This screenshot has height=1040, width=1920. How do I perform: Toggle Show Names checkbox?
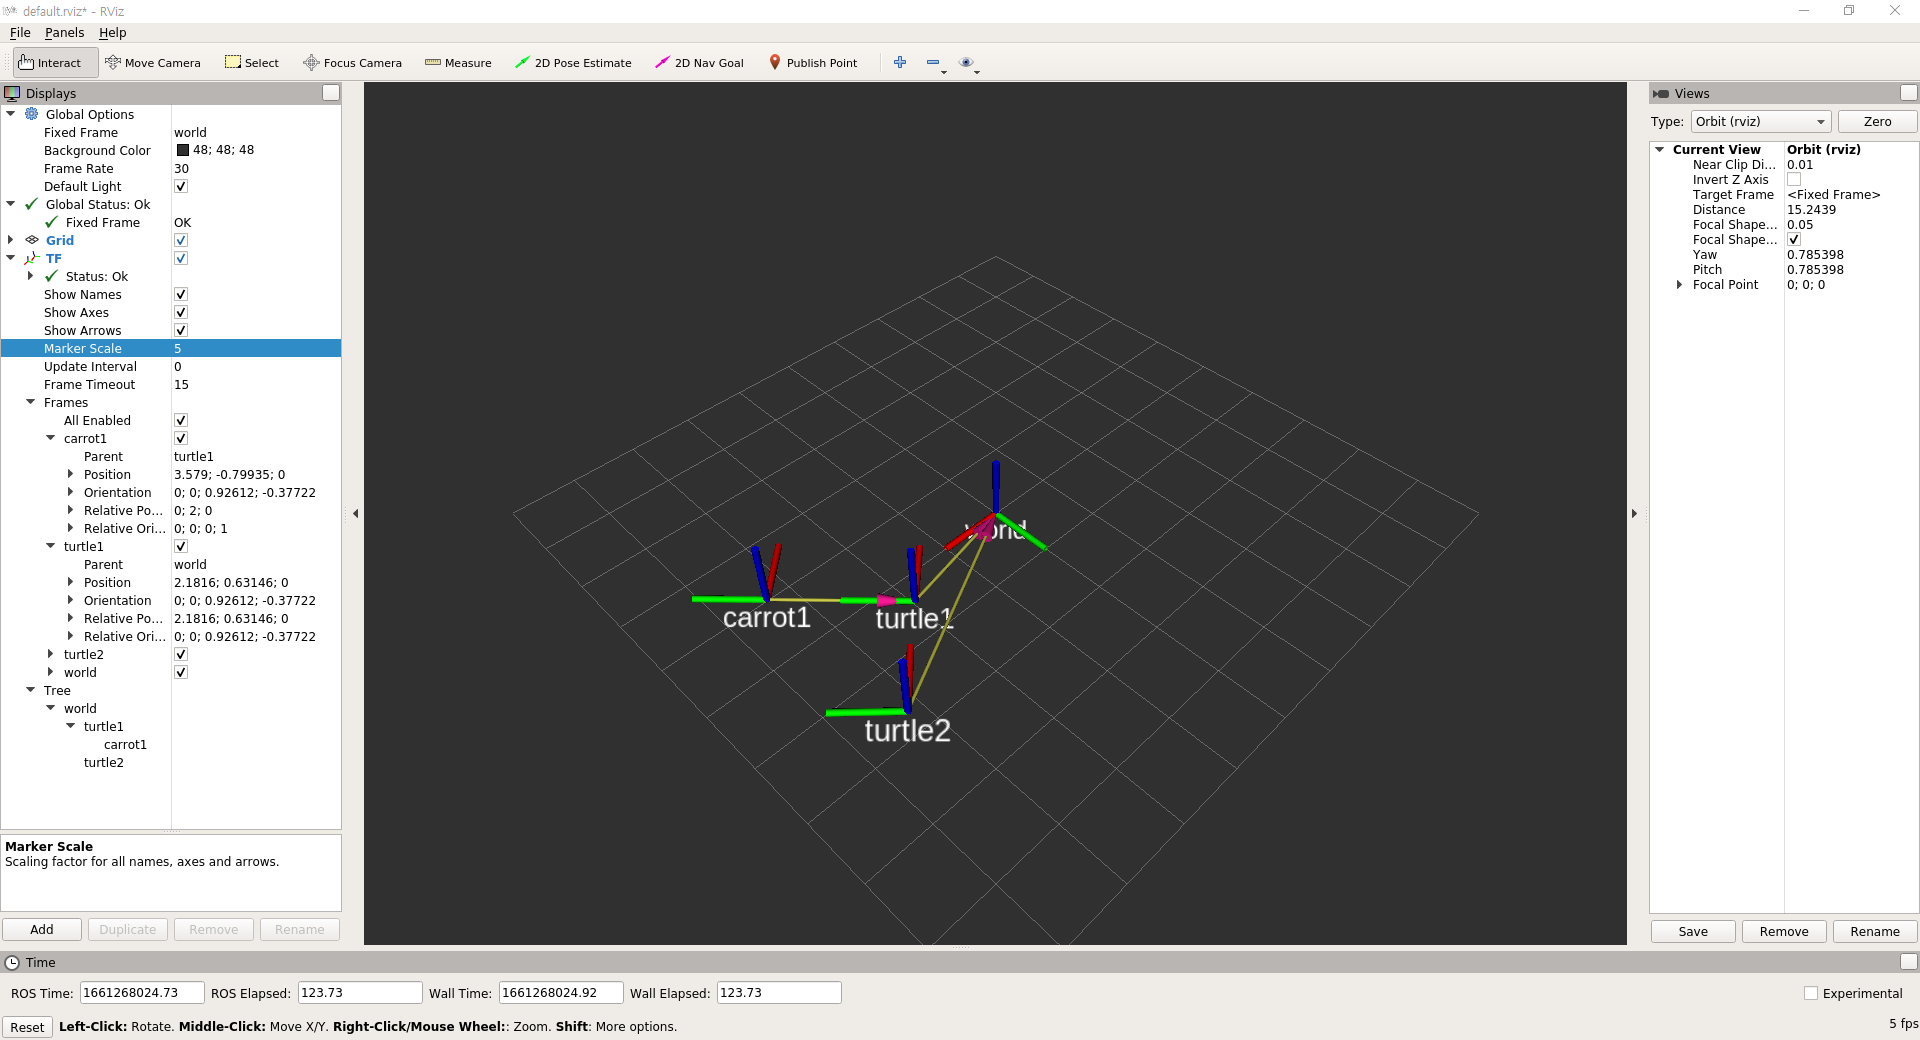181,294
